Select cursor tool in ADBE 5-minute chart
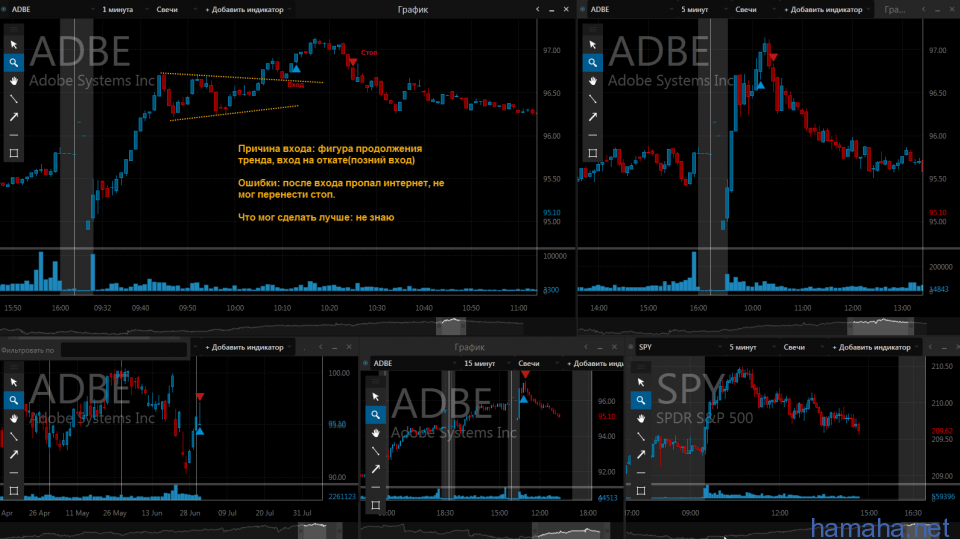Viewport: 960px width, 539px height. coord(592,45)
